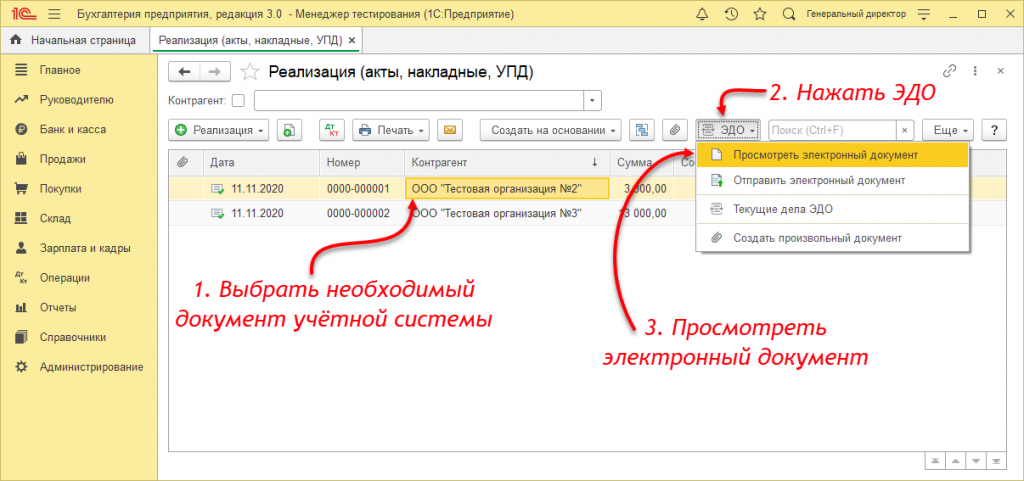1024x481 pixels.
Task: Click the Контрагент input field
Action: tap(419, 101)
